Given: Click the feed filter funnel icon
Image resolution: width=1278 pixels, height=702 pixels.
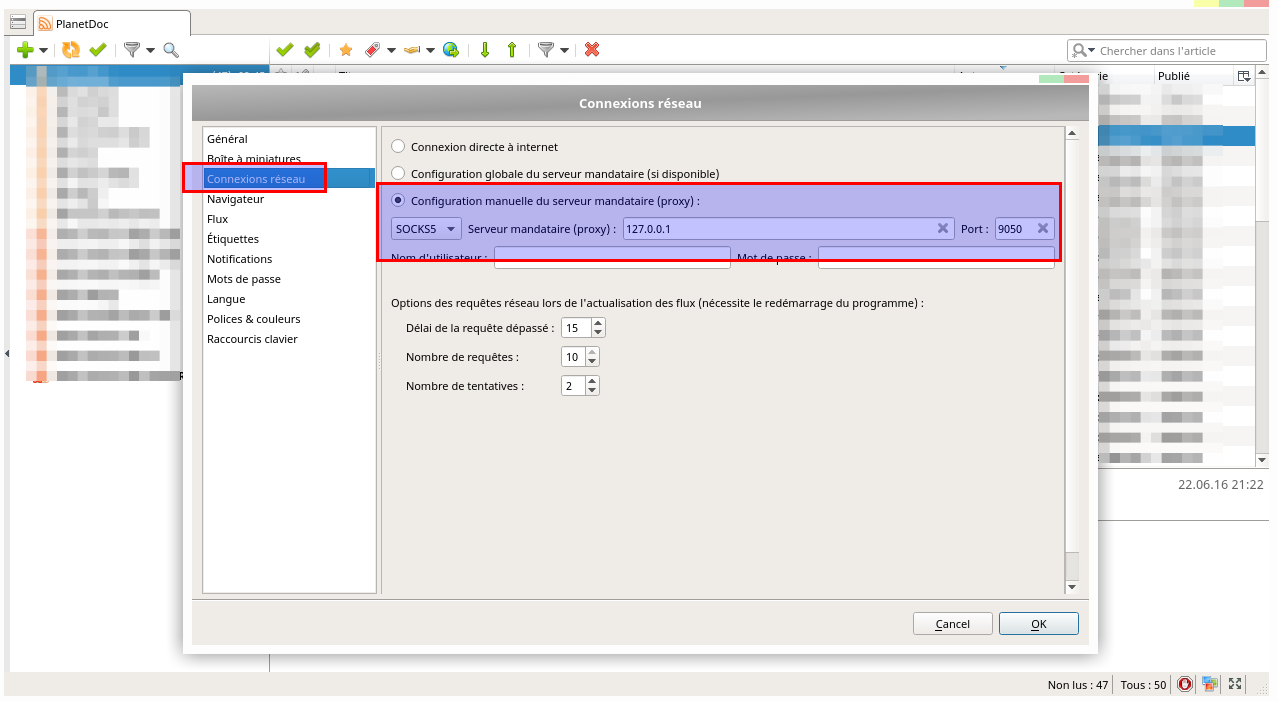Looking at the screenshot, I should 132,49.
